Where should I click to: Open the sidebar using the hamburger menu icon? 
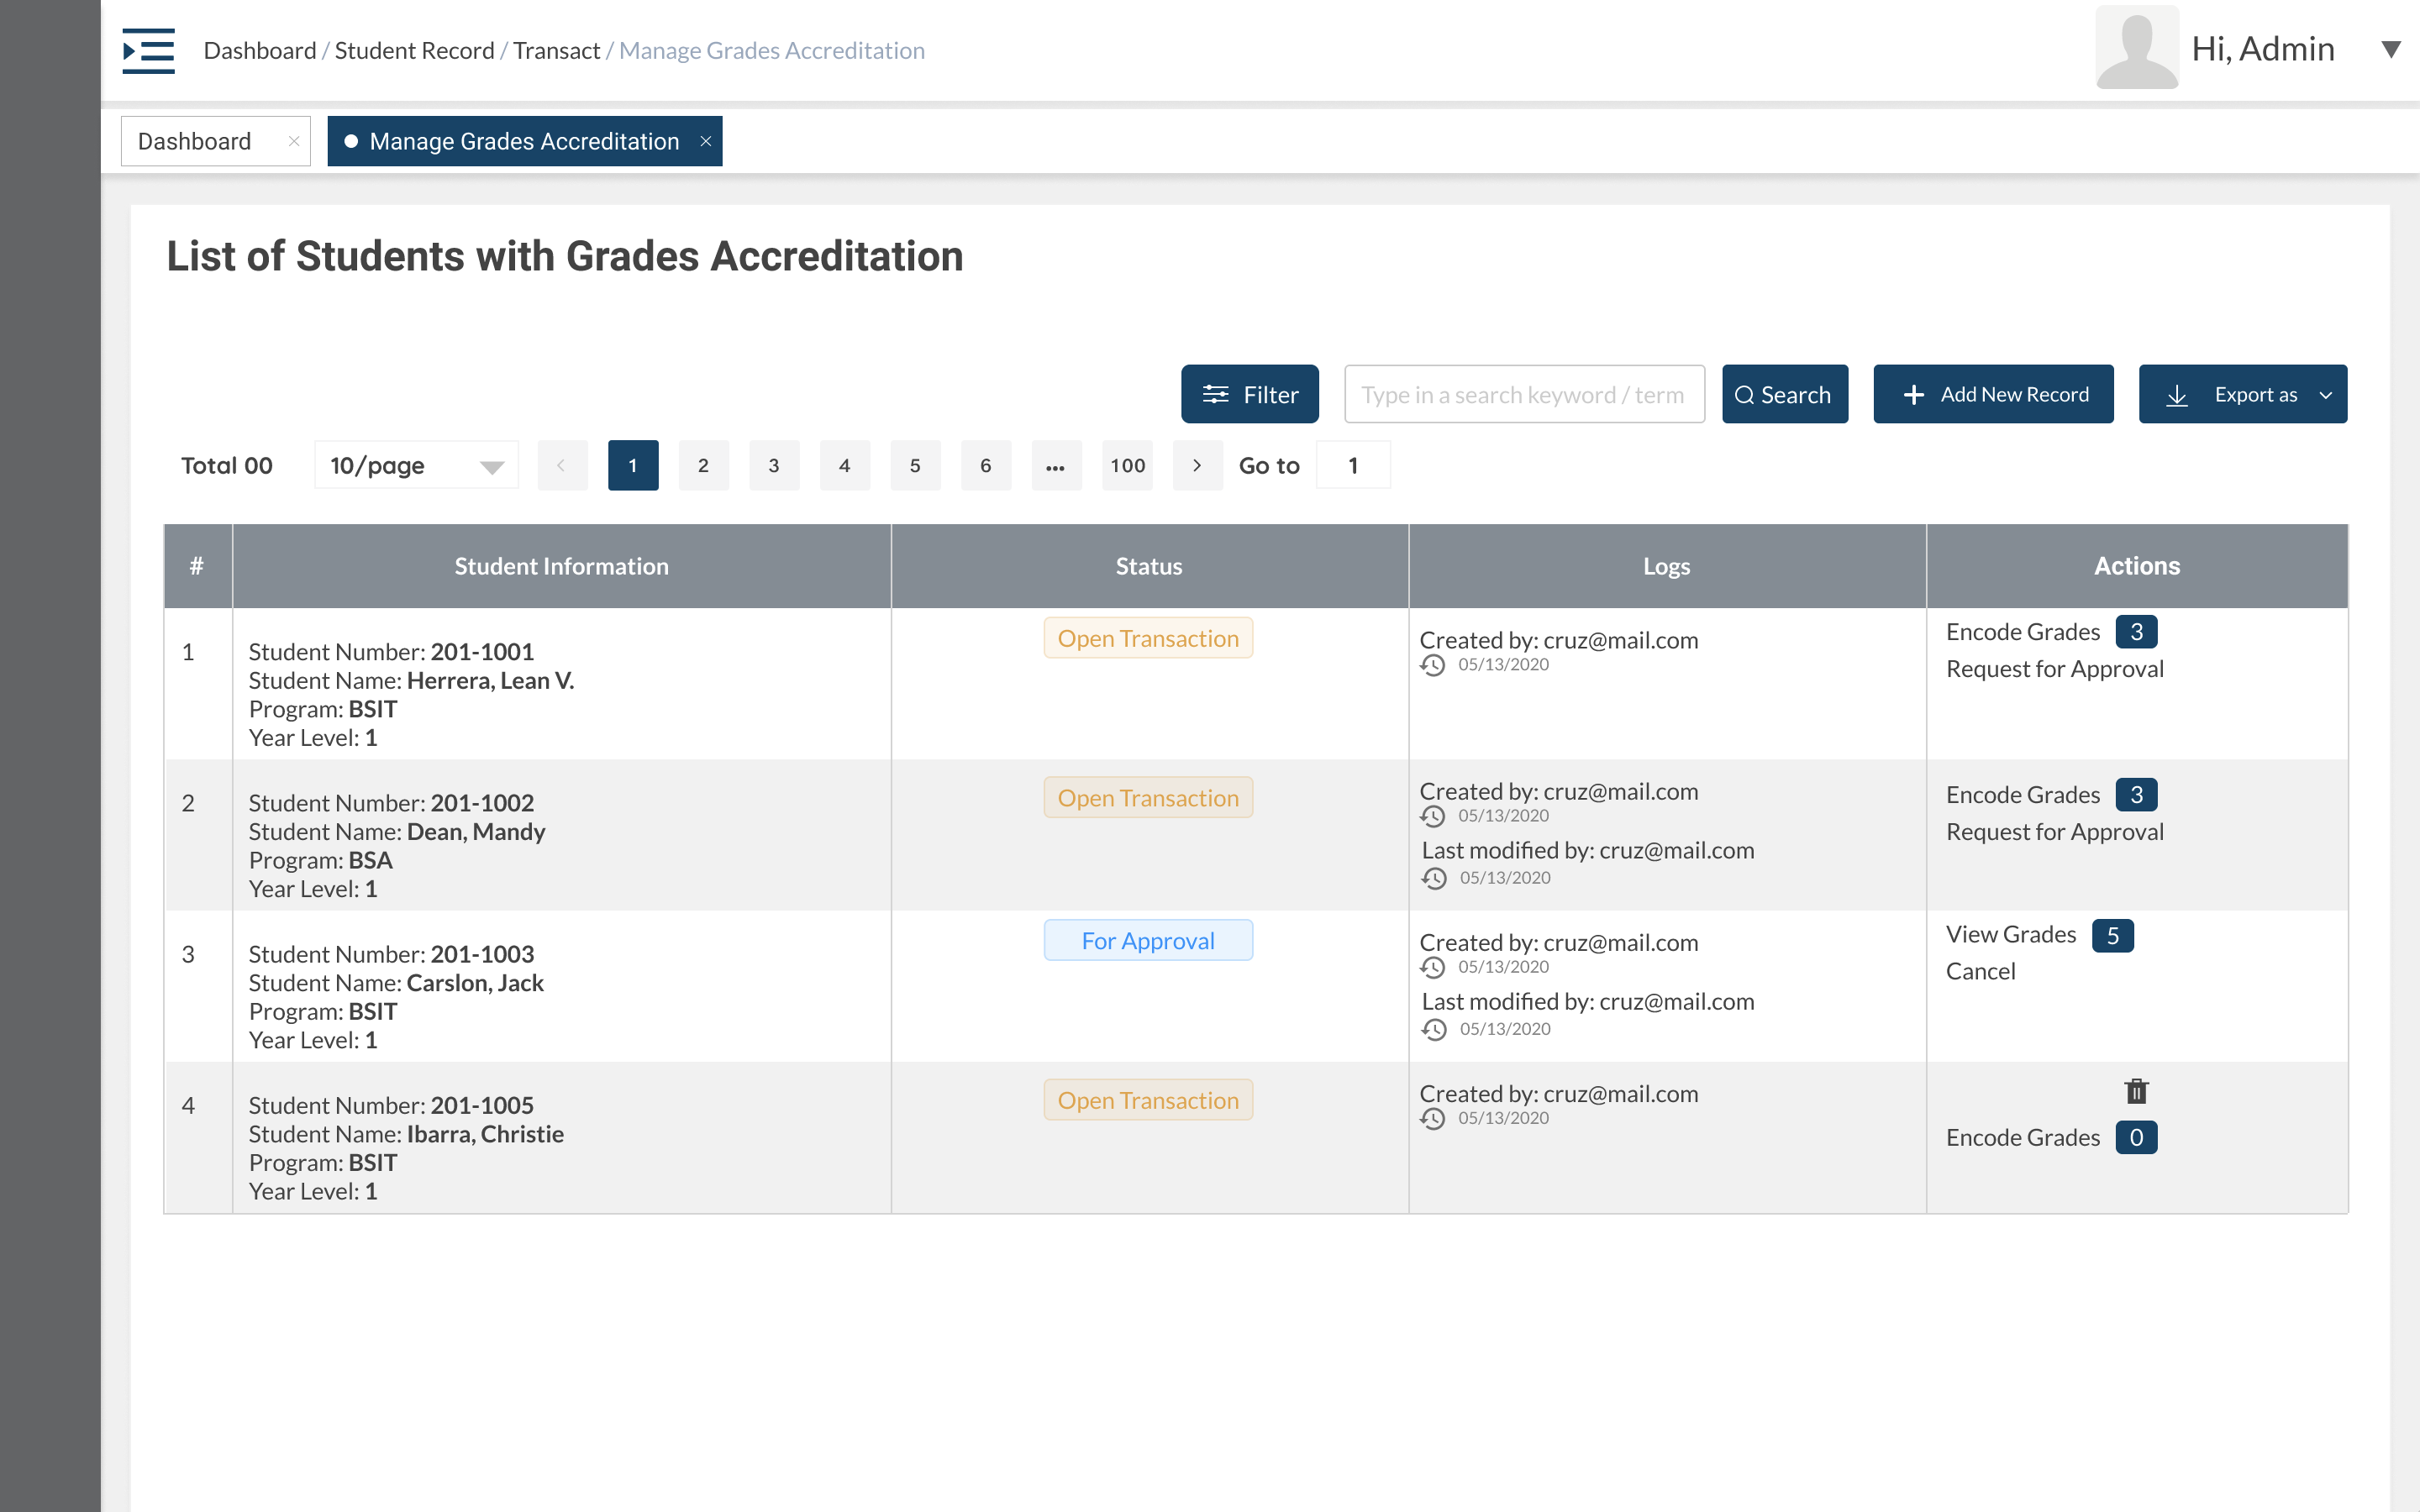pos(148,51)
